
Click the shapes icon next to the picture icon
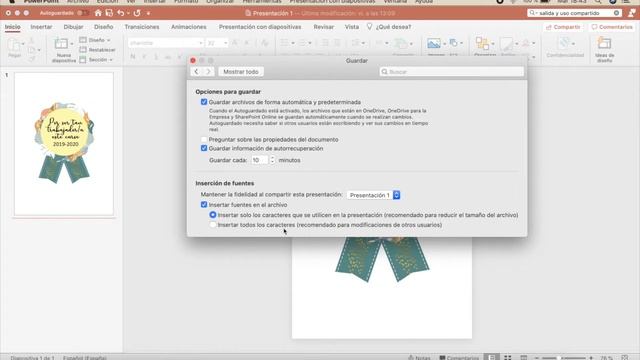click(x=453, y=42)
